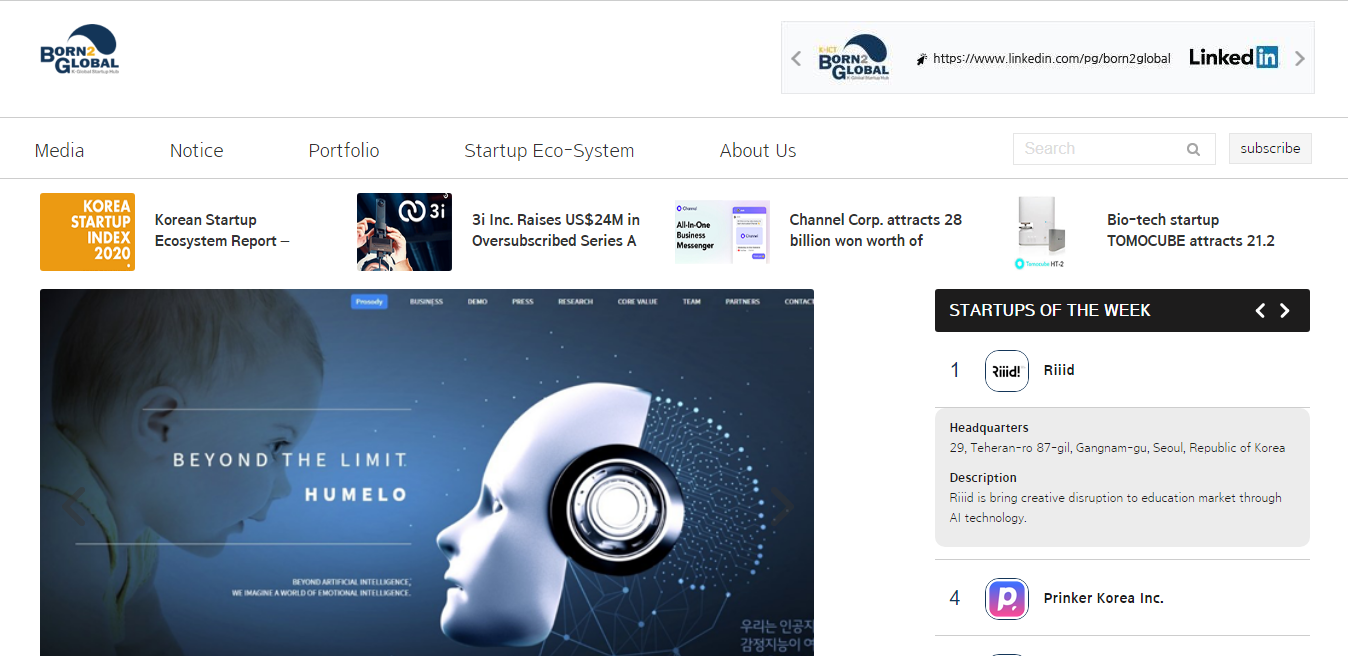Open the Prinker Korea logo icon
Image resolution: width=1348 pixels, height=656 pixels.
click(1007, 598)
